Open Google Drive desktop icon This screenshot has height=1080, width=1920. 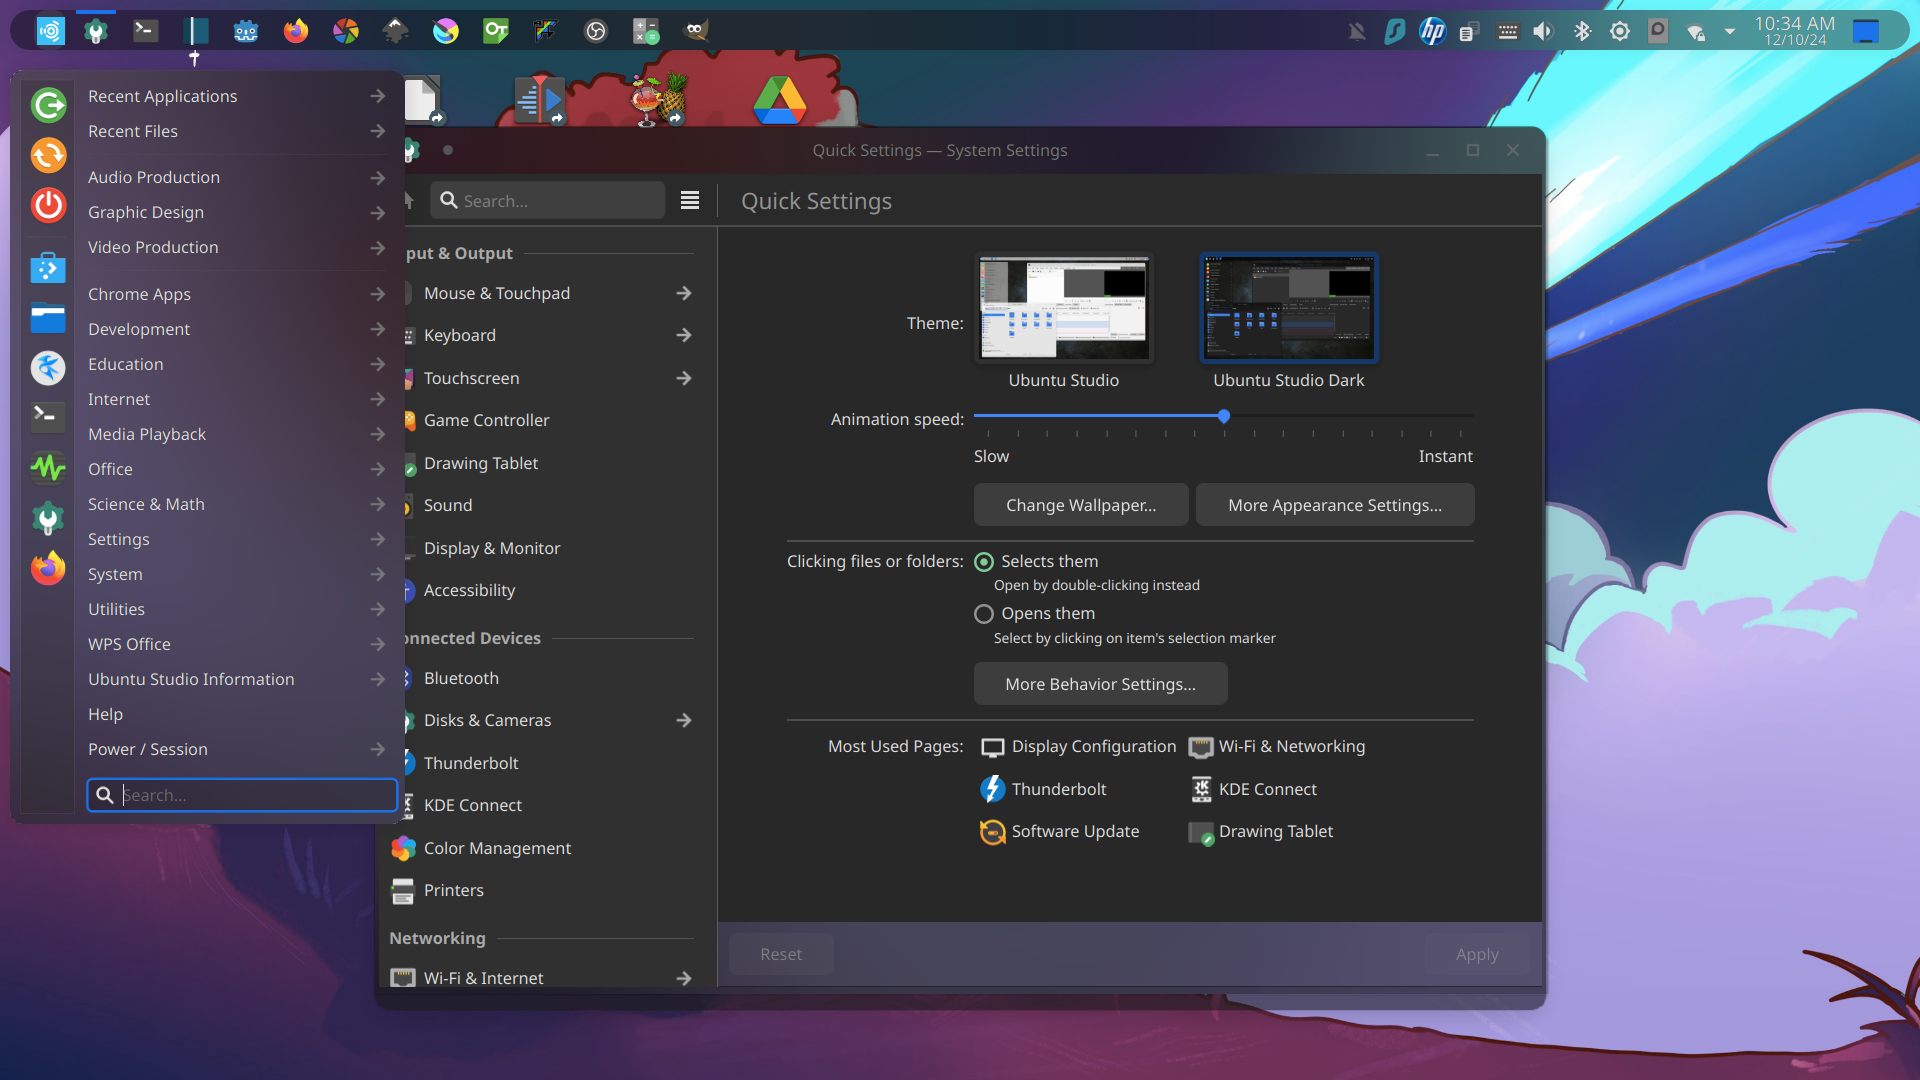tap(780, 101)
